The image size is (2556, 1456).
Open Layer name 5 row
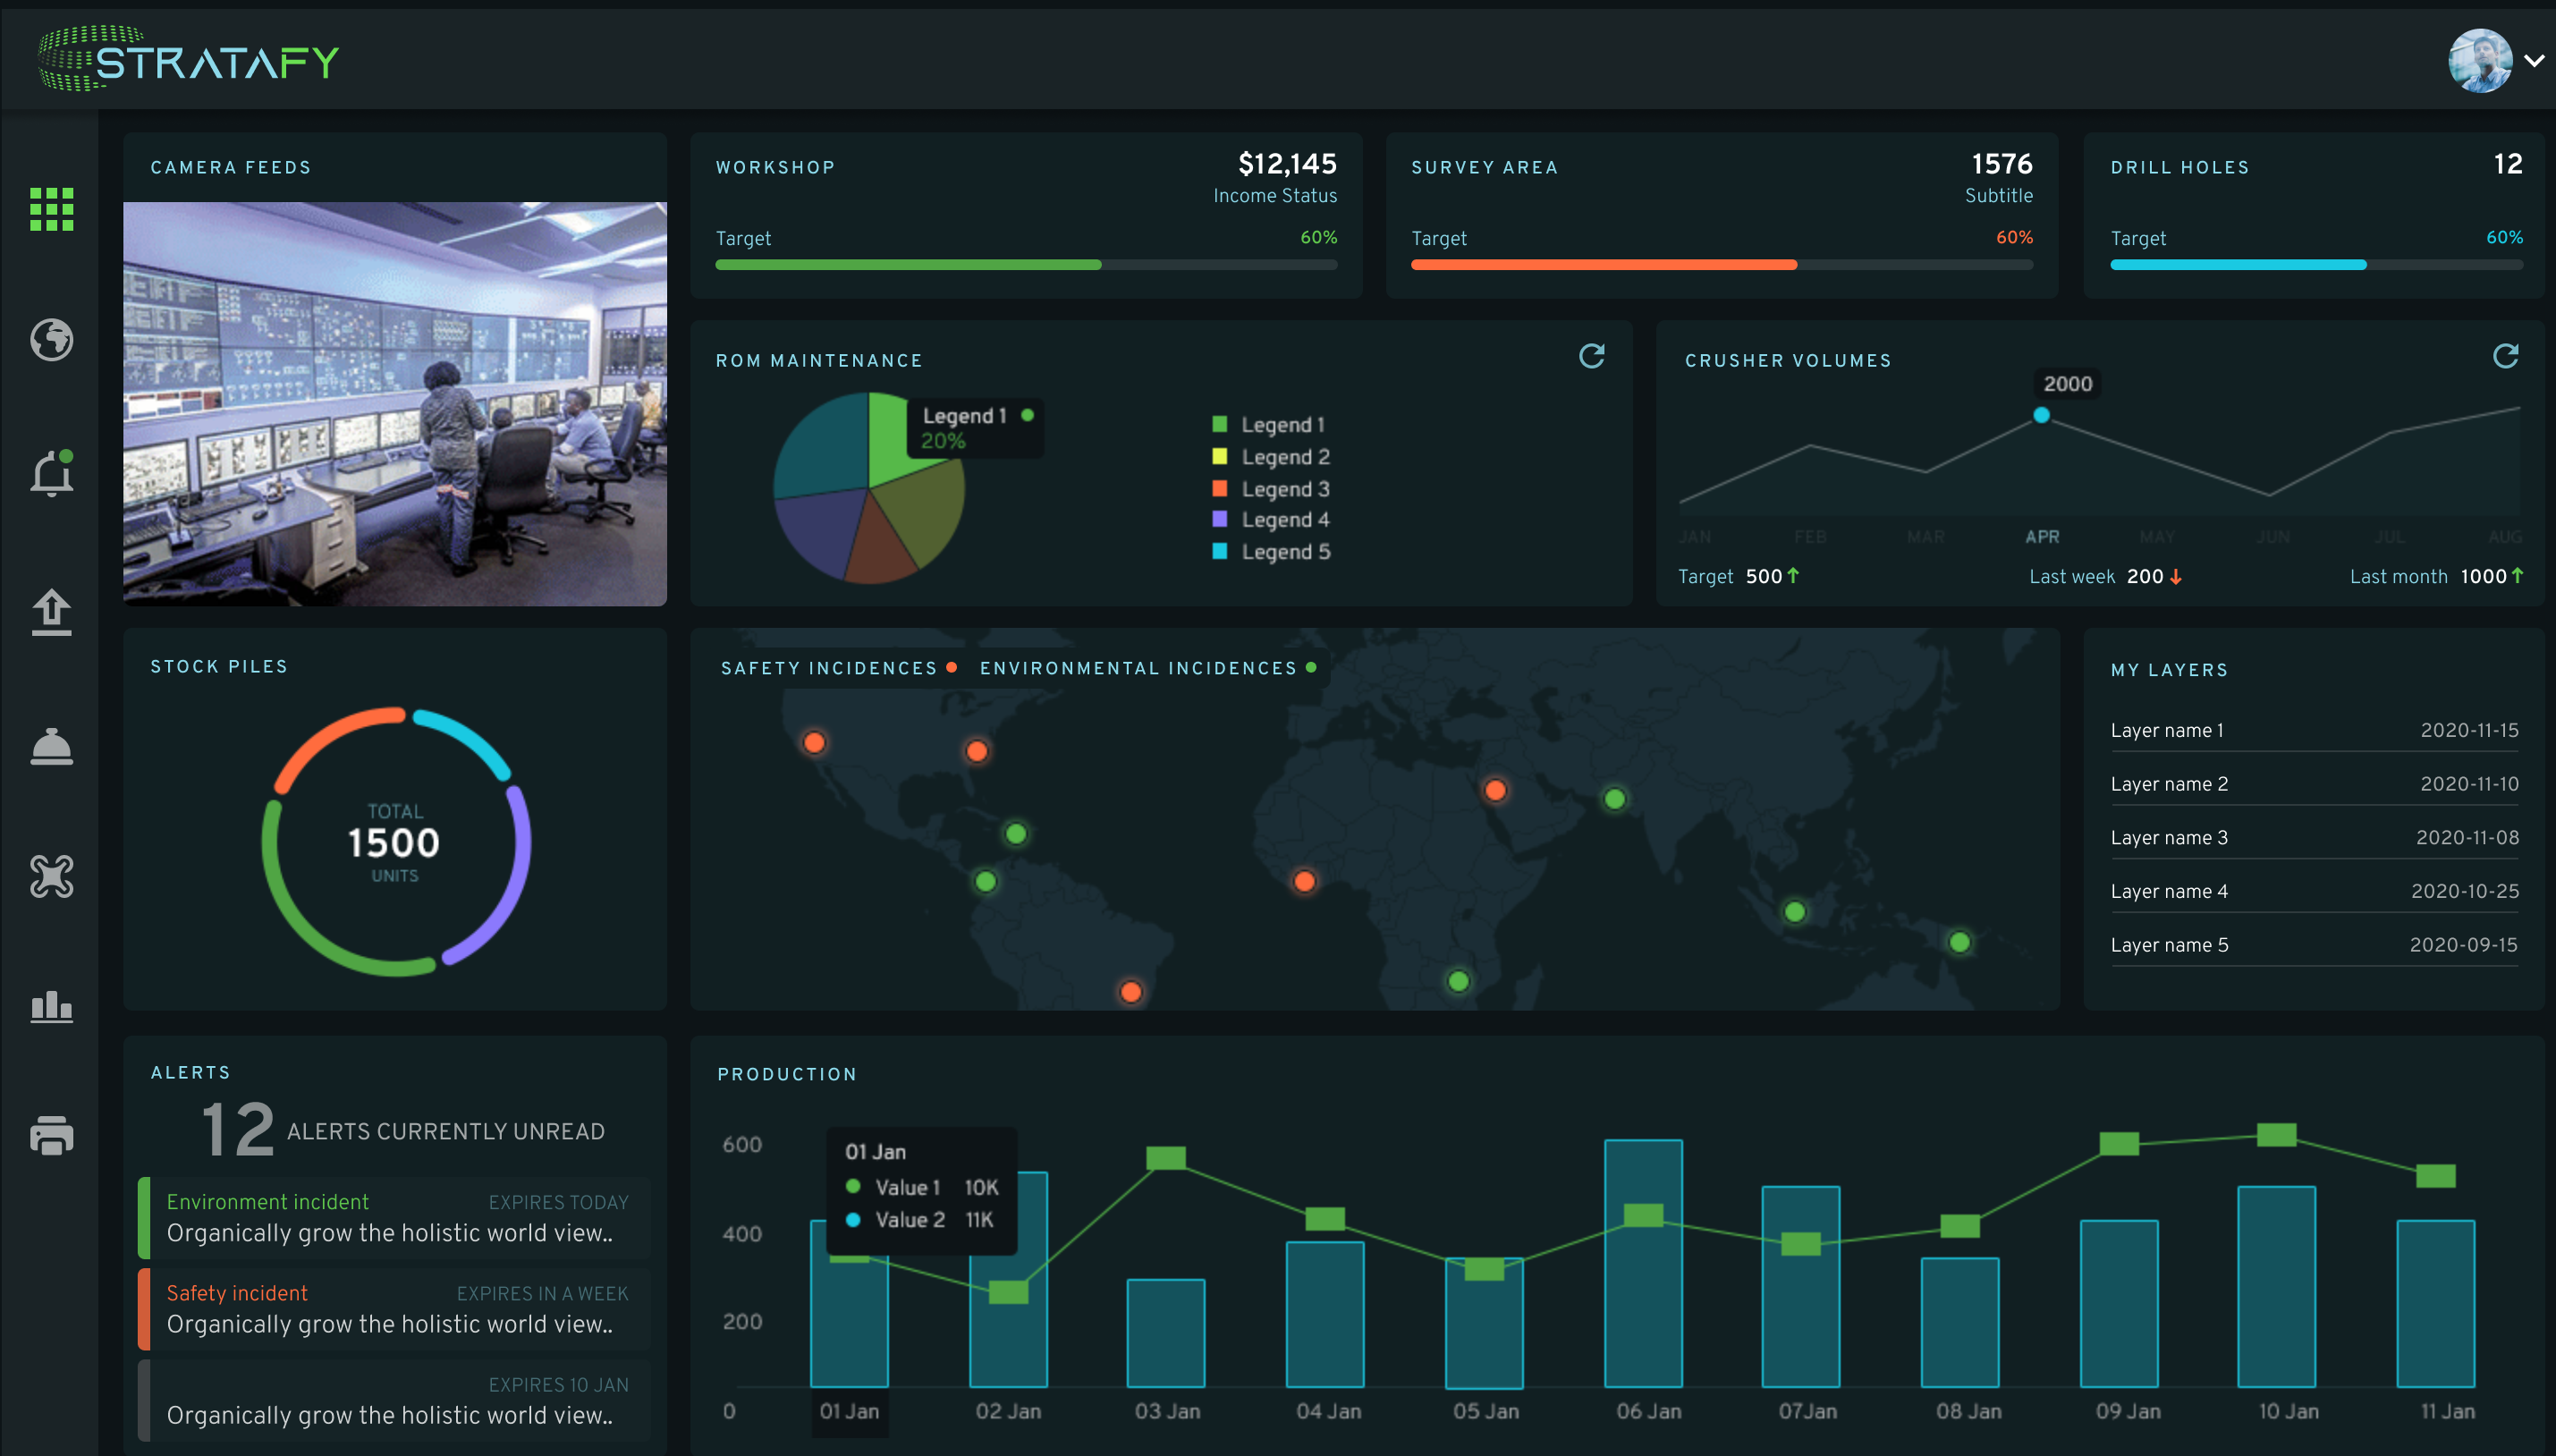pos(2314,945)
